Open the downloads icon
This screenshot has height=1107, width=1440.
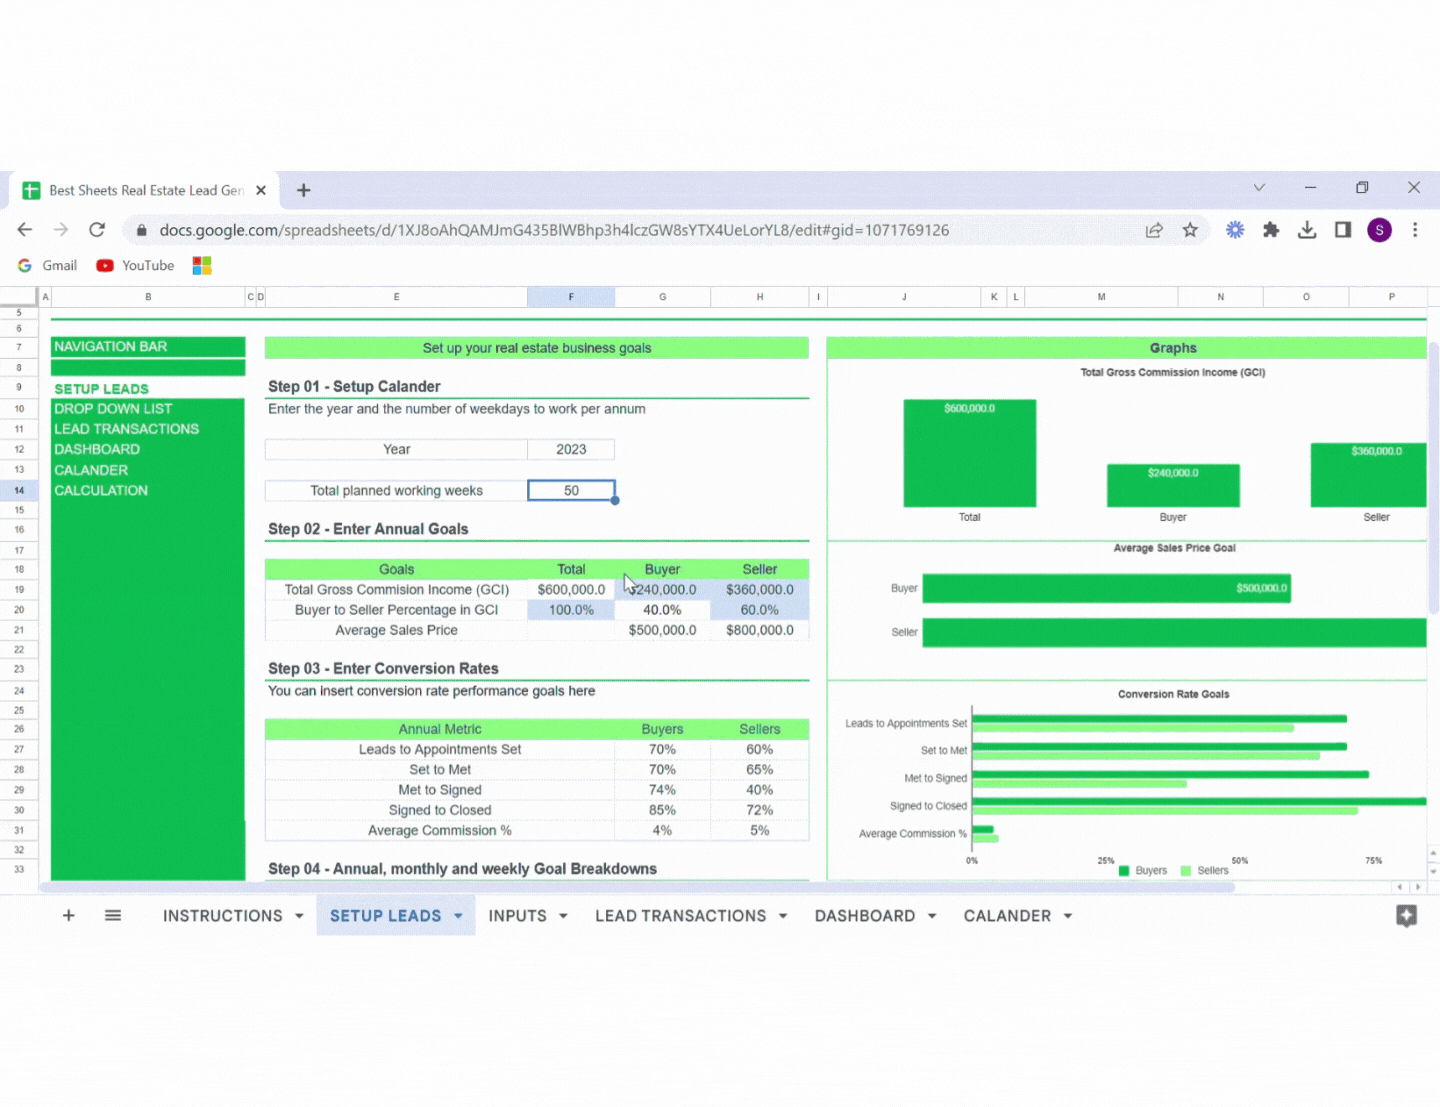(x=1307, y=230)
